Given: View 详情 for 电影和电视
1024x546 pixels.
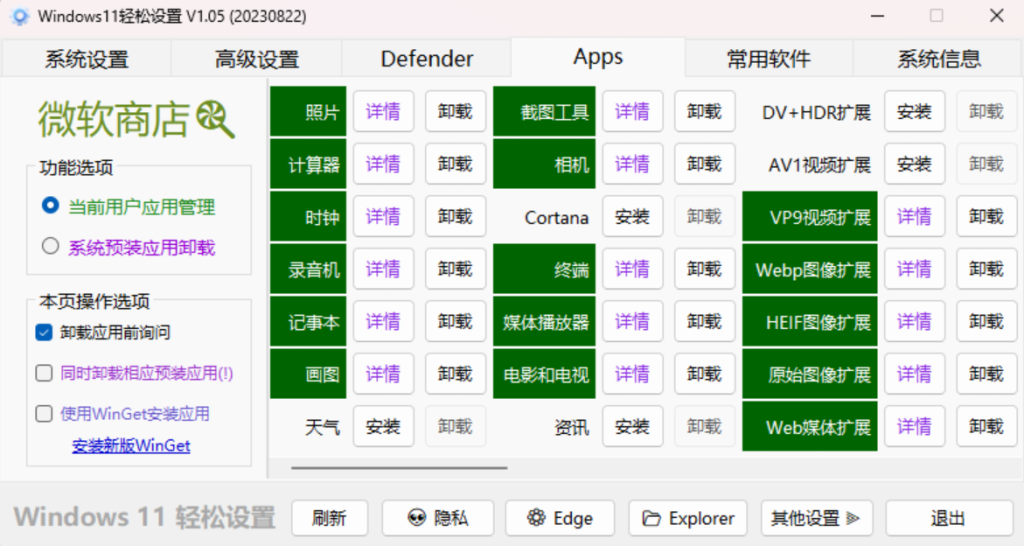Looking at the screenshot, I should (632, 374).
